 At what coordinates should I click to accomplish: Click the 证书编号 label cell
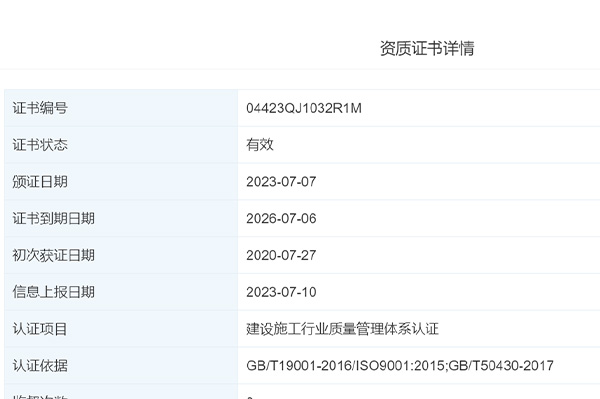[121, 108]
